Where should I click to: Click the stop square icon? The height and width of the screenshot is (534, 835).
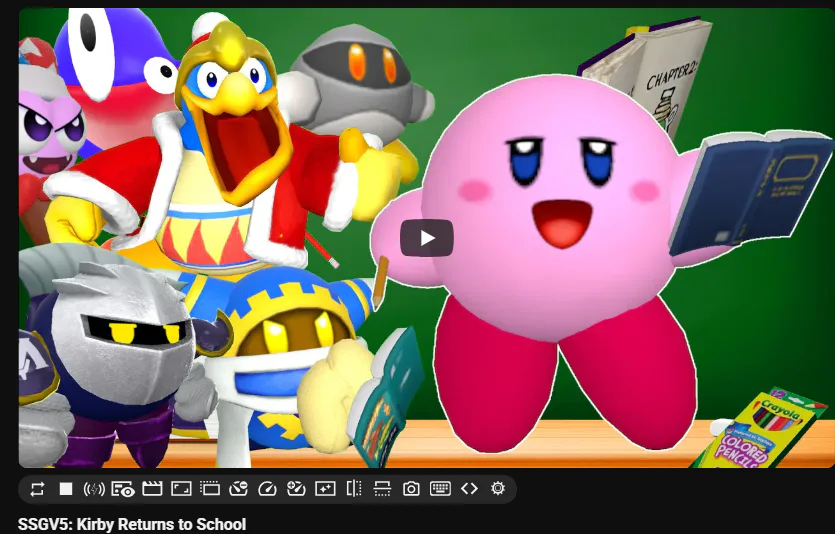click(x=66, y=489)
